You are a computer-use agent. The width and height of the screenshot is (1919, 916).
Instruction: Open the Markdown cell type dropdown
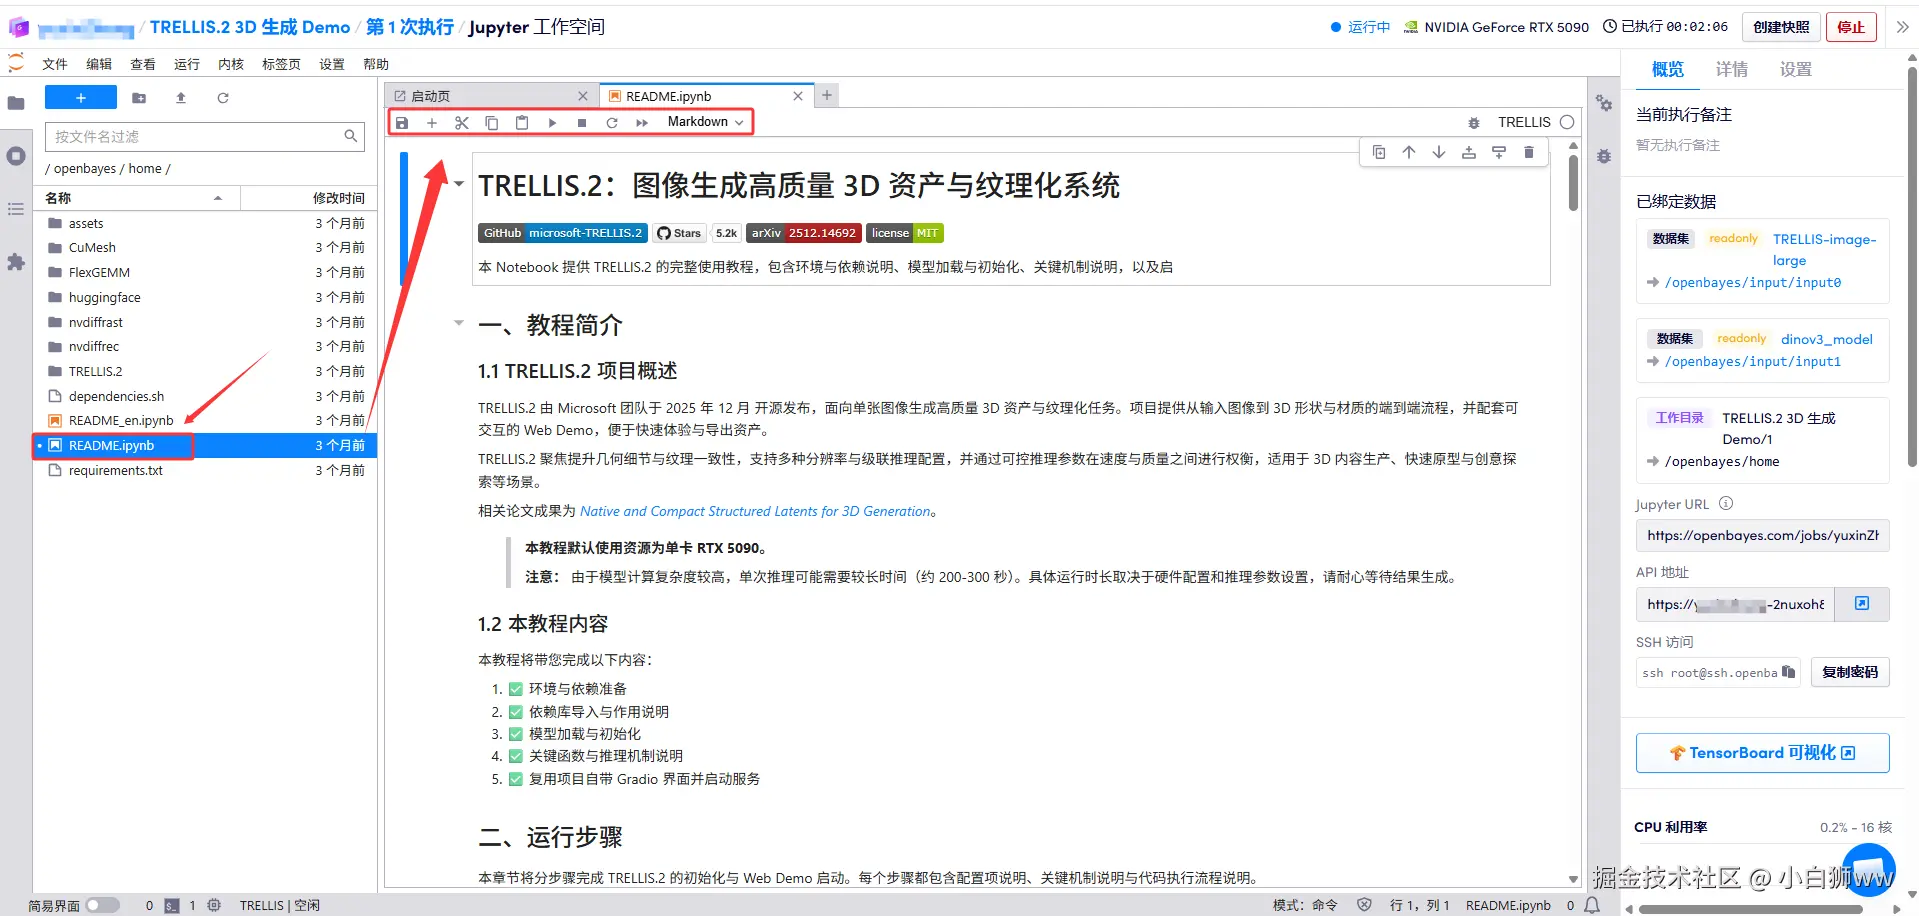pyautogui.click(x=706, y=122)
